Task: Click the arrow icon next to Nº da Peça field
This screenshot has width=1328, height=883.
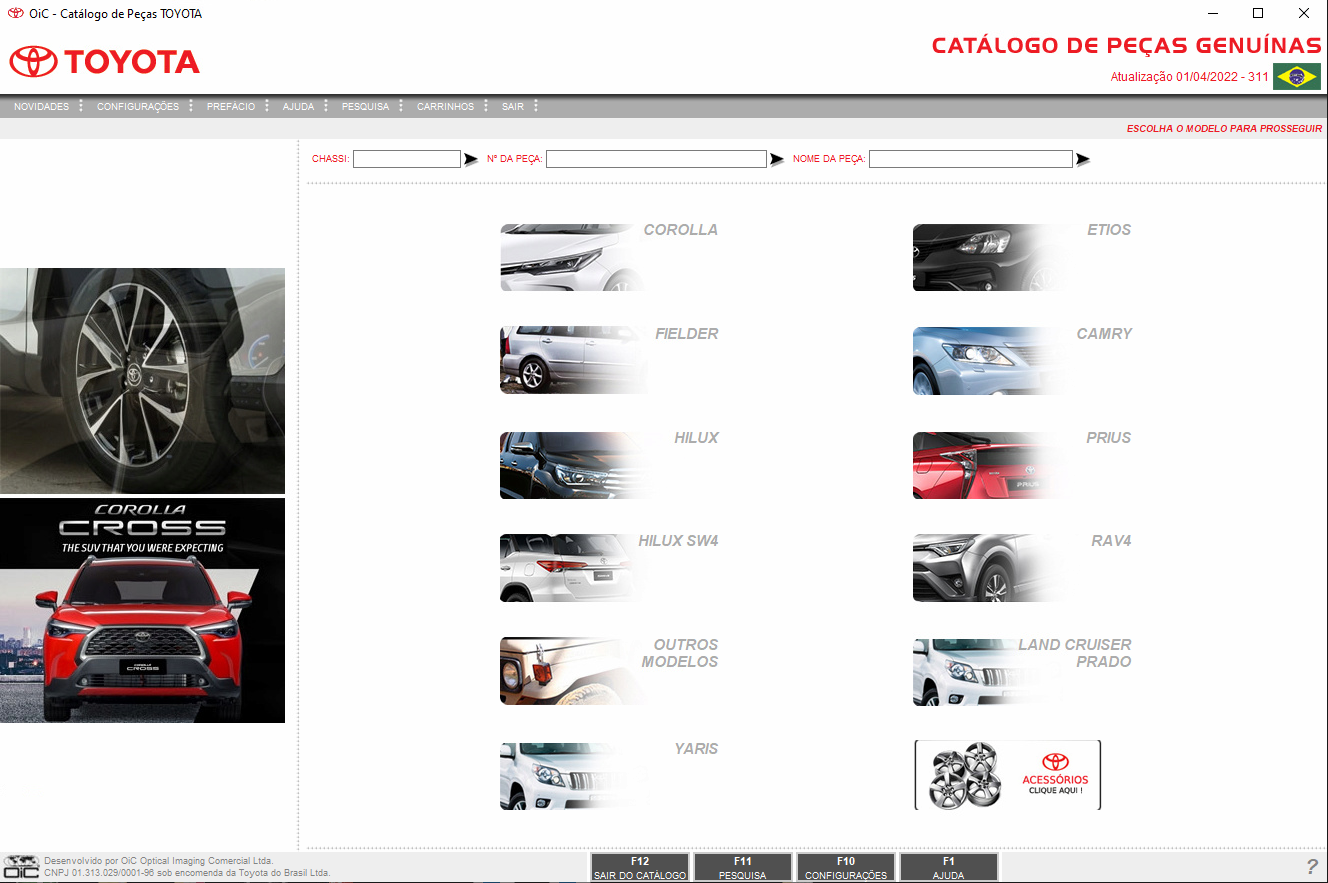Action: pyautogui.click(x=776, y=159)
